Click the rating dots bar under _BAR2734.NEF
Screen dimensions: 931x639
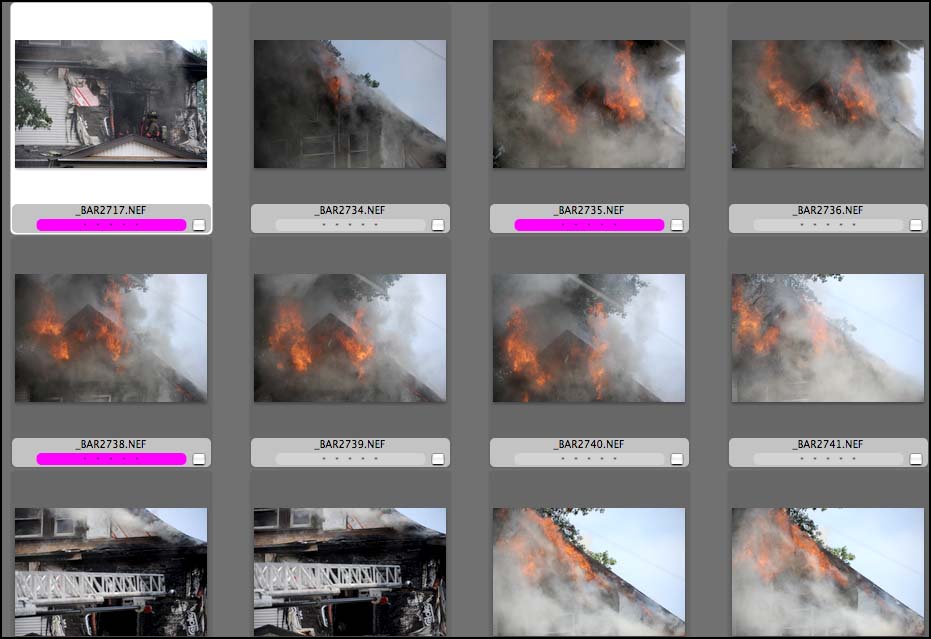click(350, 225)
